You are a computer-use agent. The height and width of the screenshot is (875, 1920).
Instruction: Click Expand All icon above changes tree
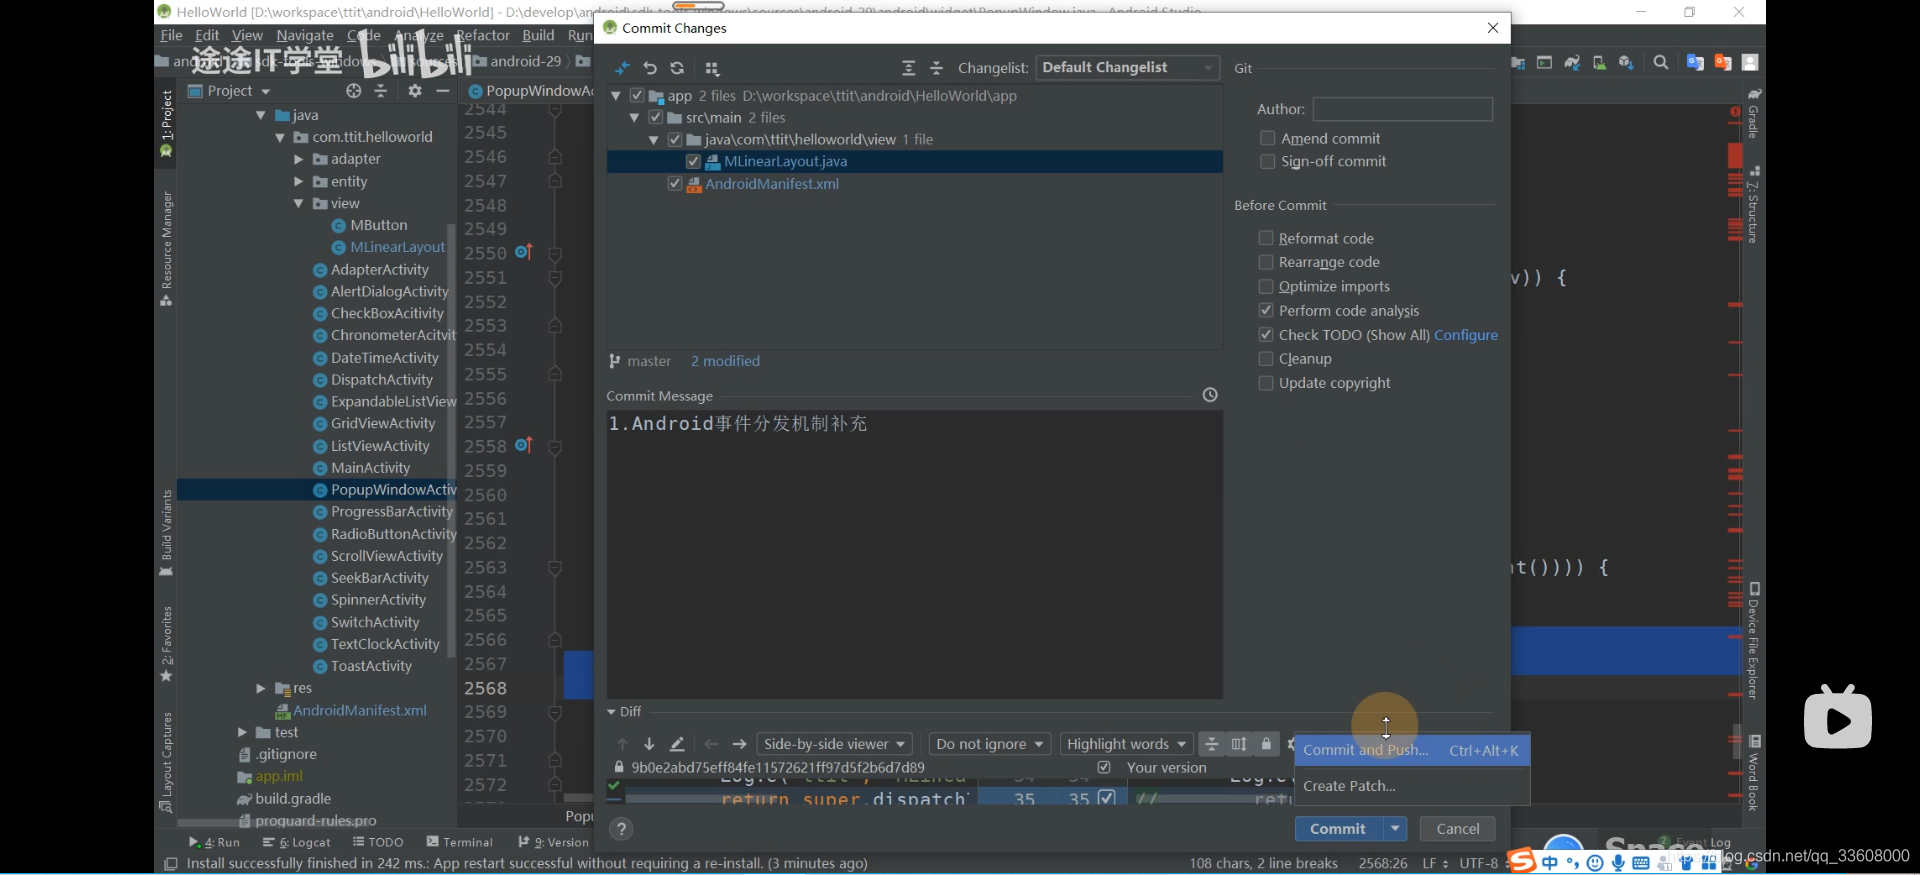pos(908,68)
